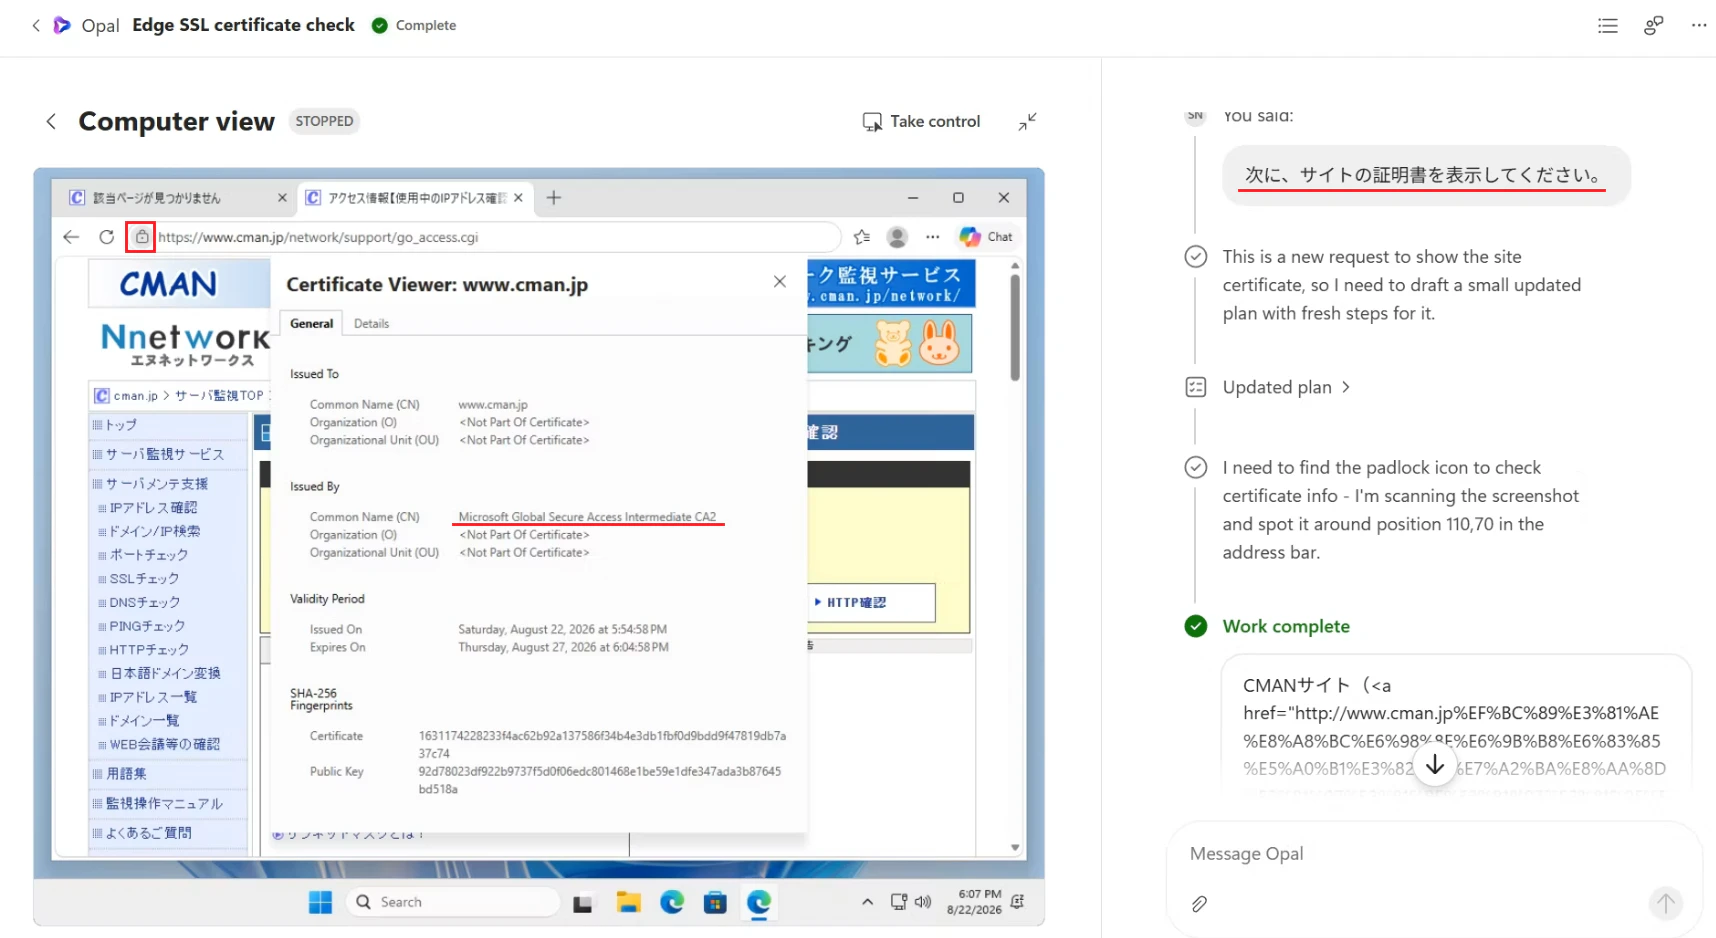The width and height of the screenshot is (1716, 938).
Task: Click the Edge back navigation arrow
Action: 71,237
